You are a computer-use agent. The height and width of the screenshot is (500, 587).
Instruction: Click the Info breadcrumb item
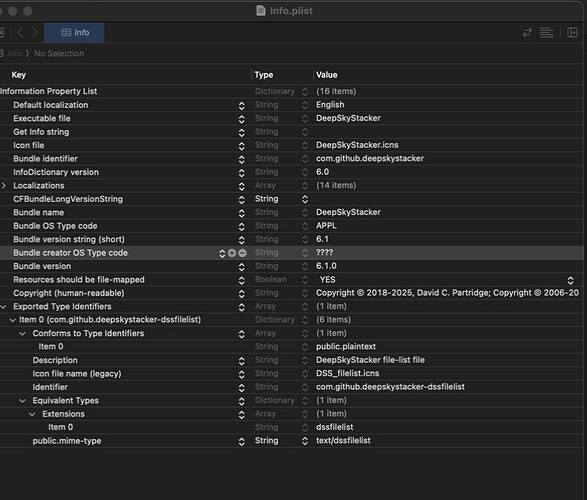point(15,53)
